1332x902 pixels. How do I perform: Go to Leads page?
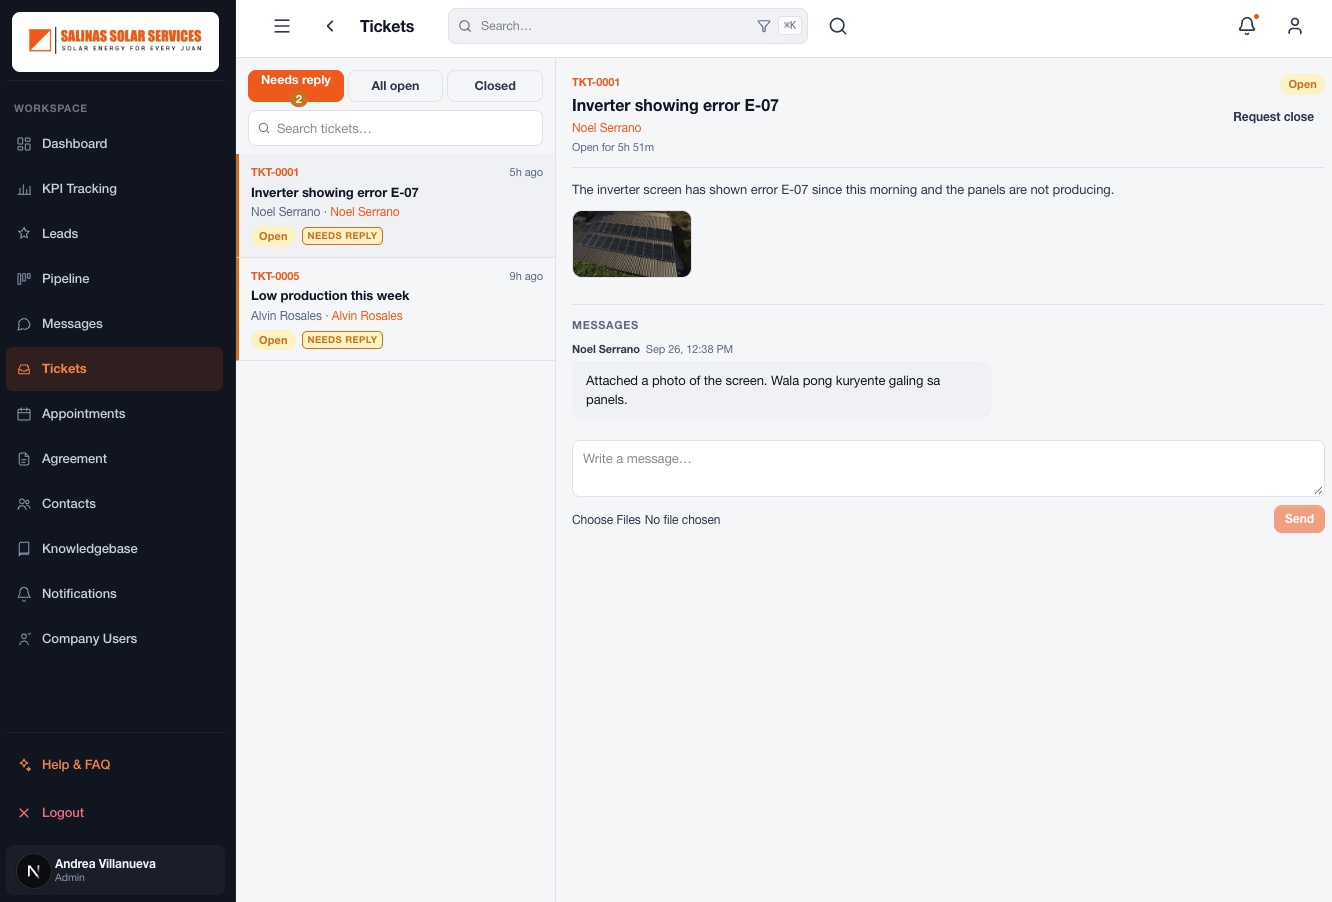click(114, 234)
